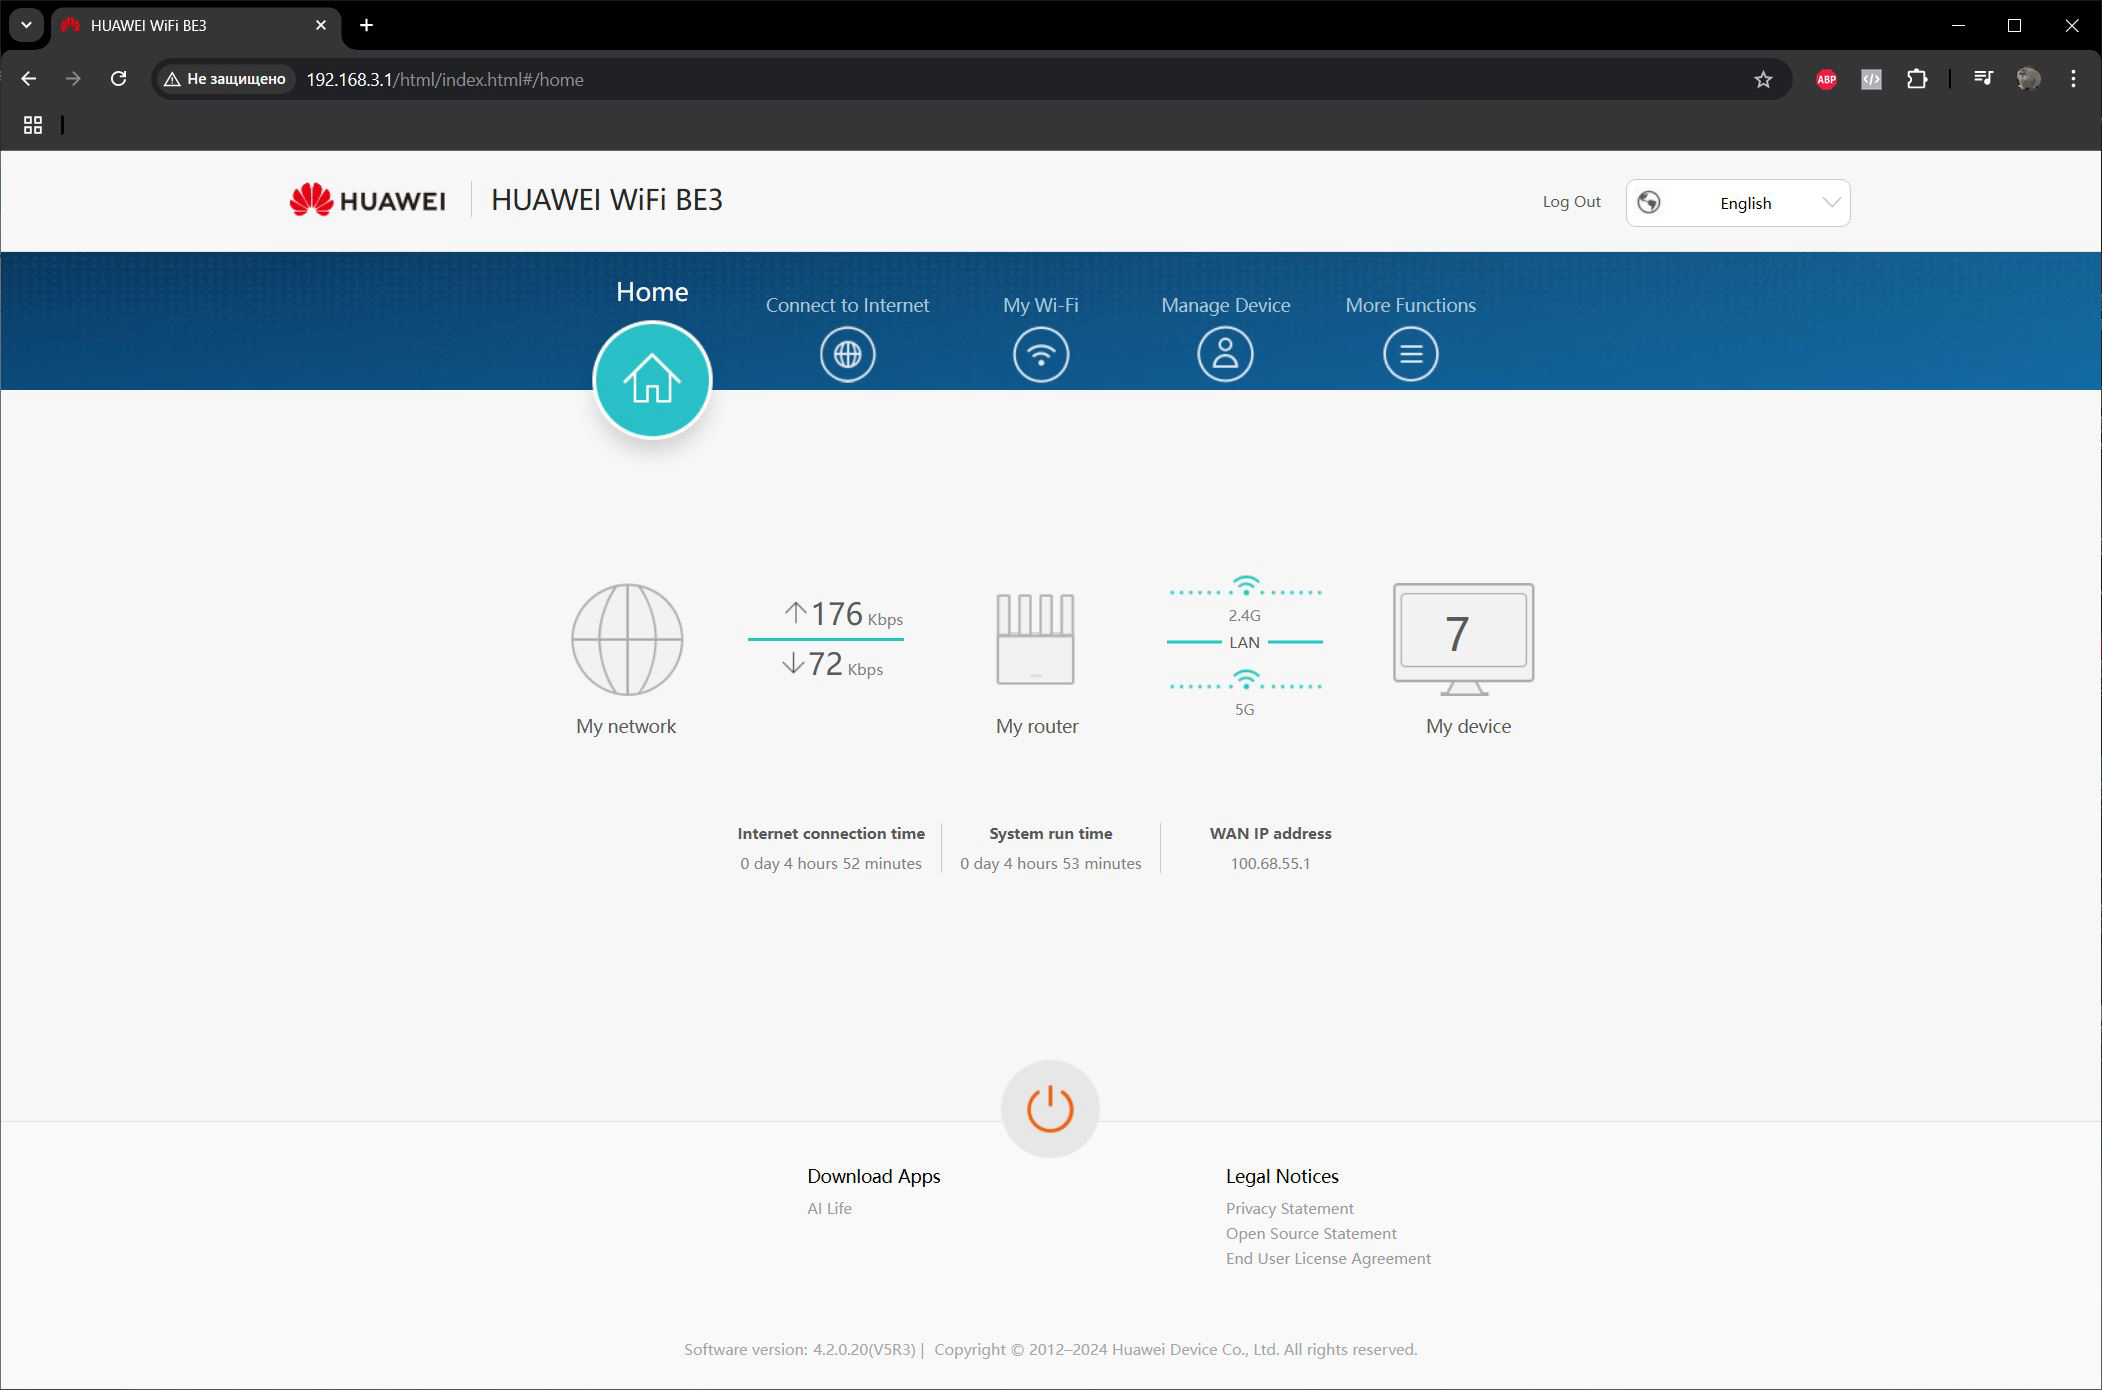This screenshot has height=1390, width=2102.
Task: Click the Software version text
Action: point(800,1349)
